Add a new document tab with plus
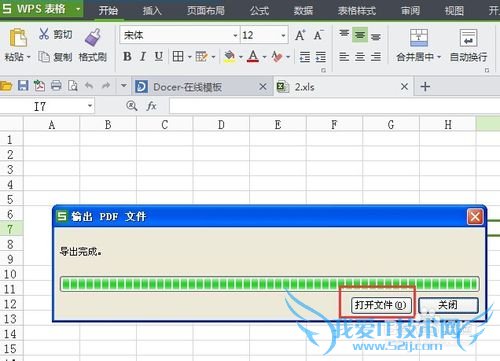Viewport: 500px width, 361px height. pyautogui.click(x=425, y=87)
